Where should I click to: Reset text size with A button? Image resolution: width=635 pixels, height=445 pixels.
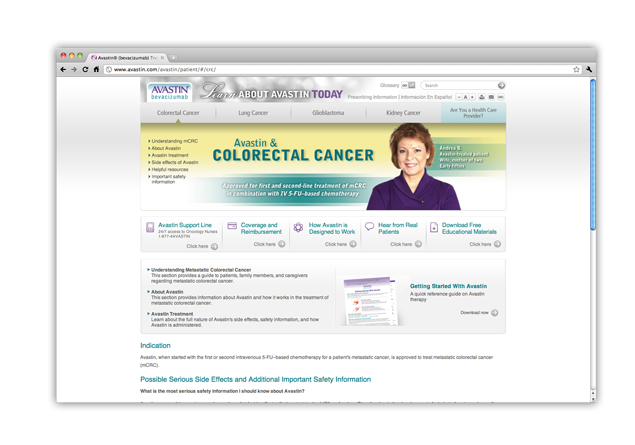click(x=465, y=97)
